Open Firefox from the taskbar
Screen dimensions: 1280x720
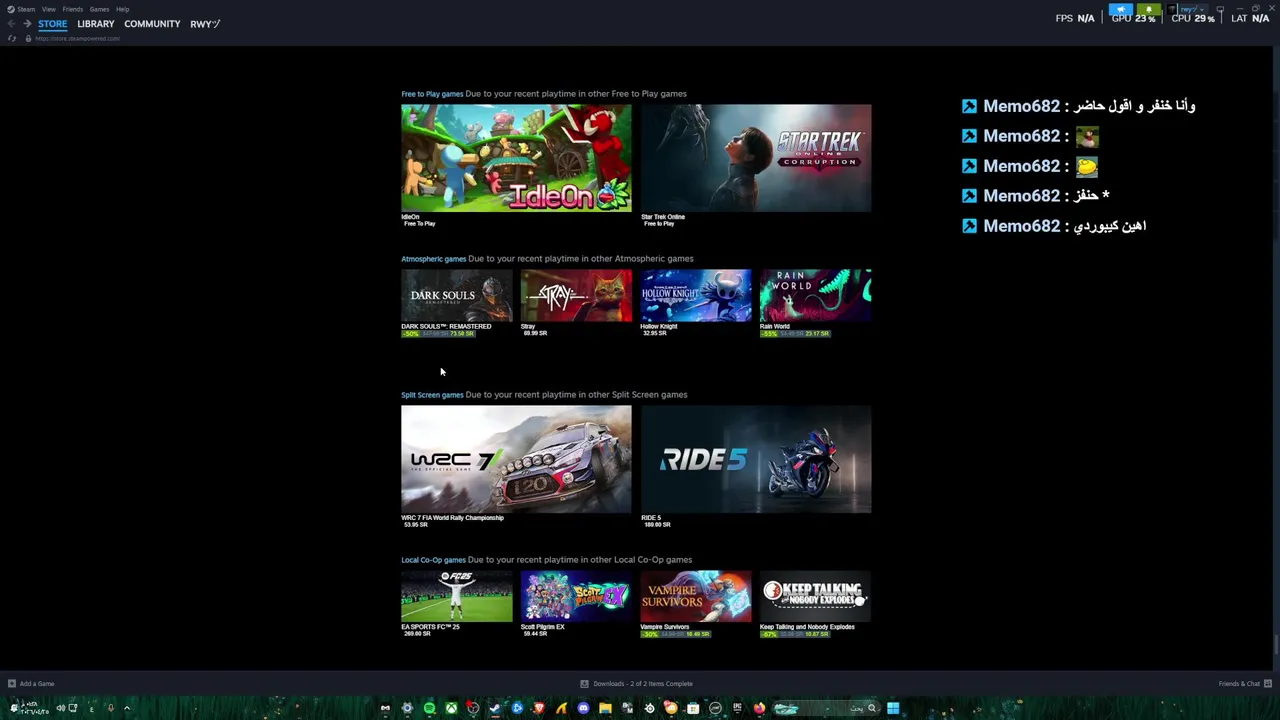[759, 708]
